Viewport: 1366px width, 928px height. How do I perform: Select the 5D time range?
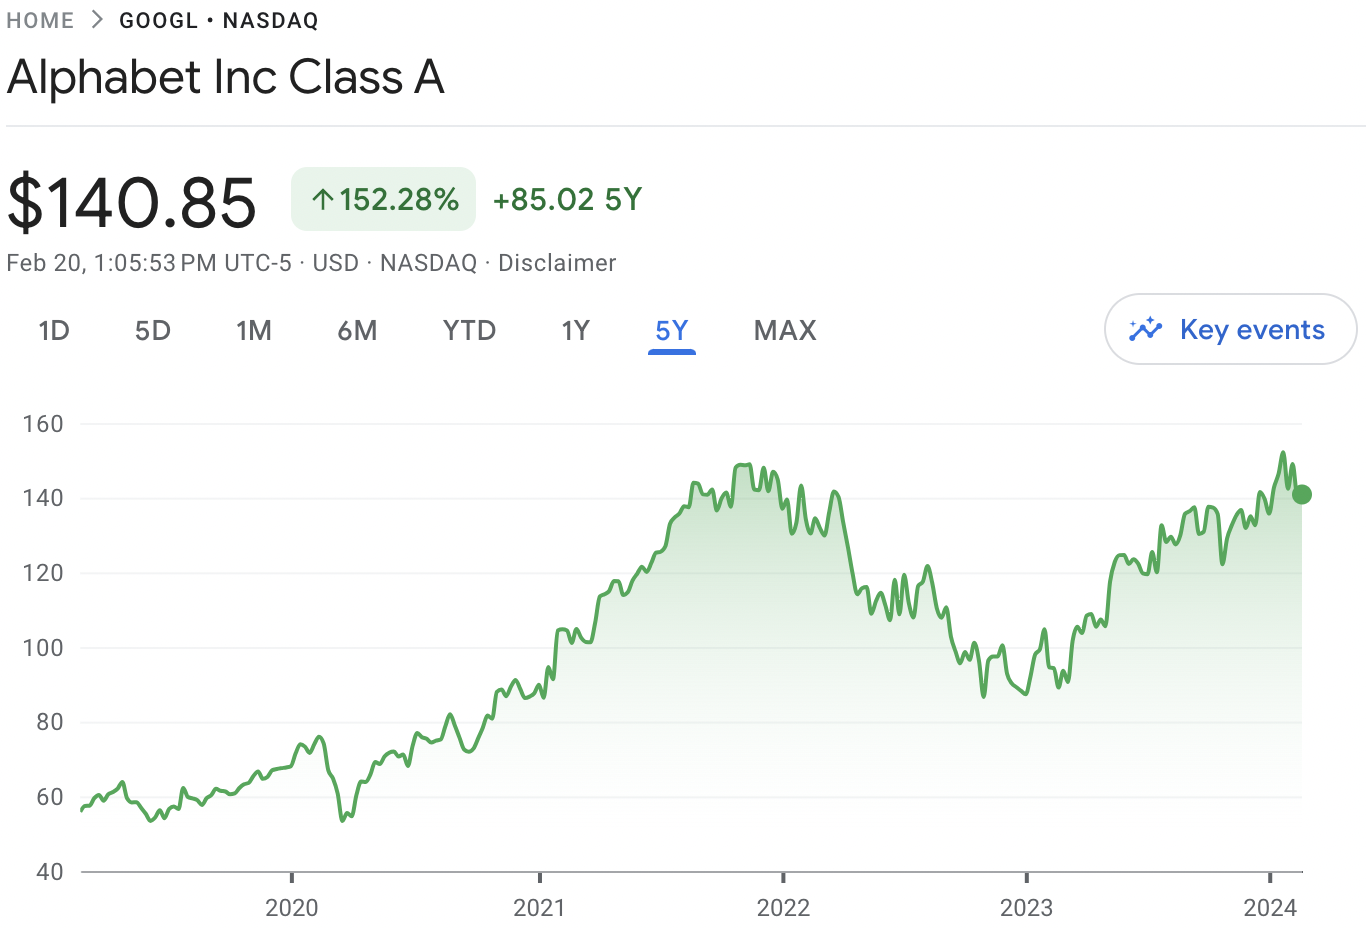153,331
